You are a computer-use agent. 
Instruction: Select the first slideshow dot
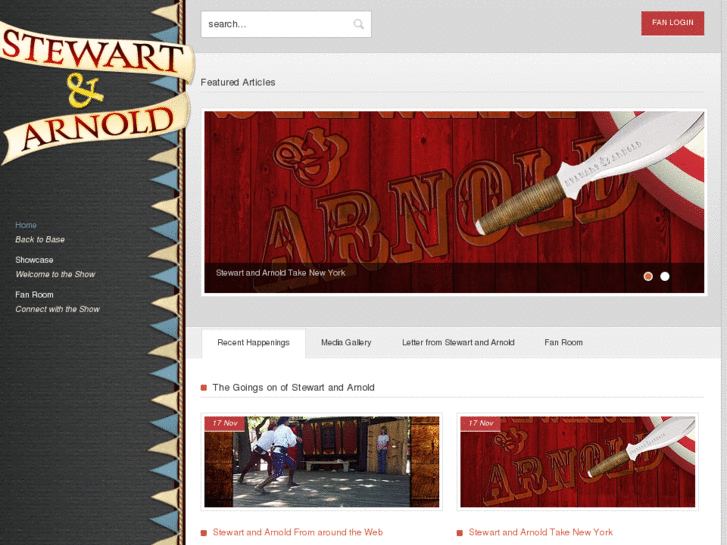point(648,276)
